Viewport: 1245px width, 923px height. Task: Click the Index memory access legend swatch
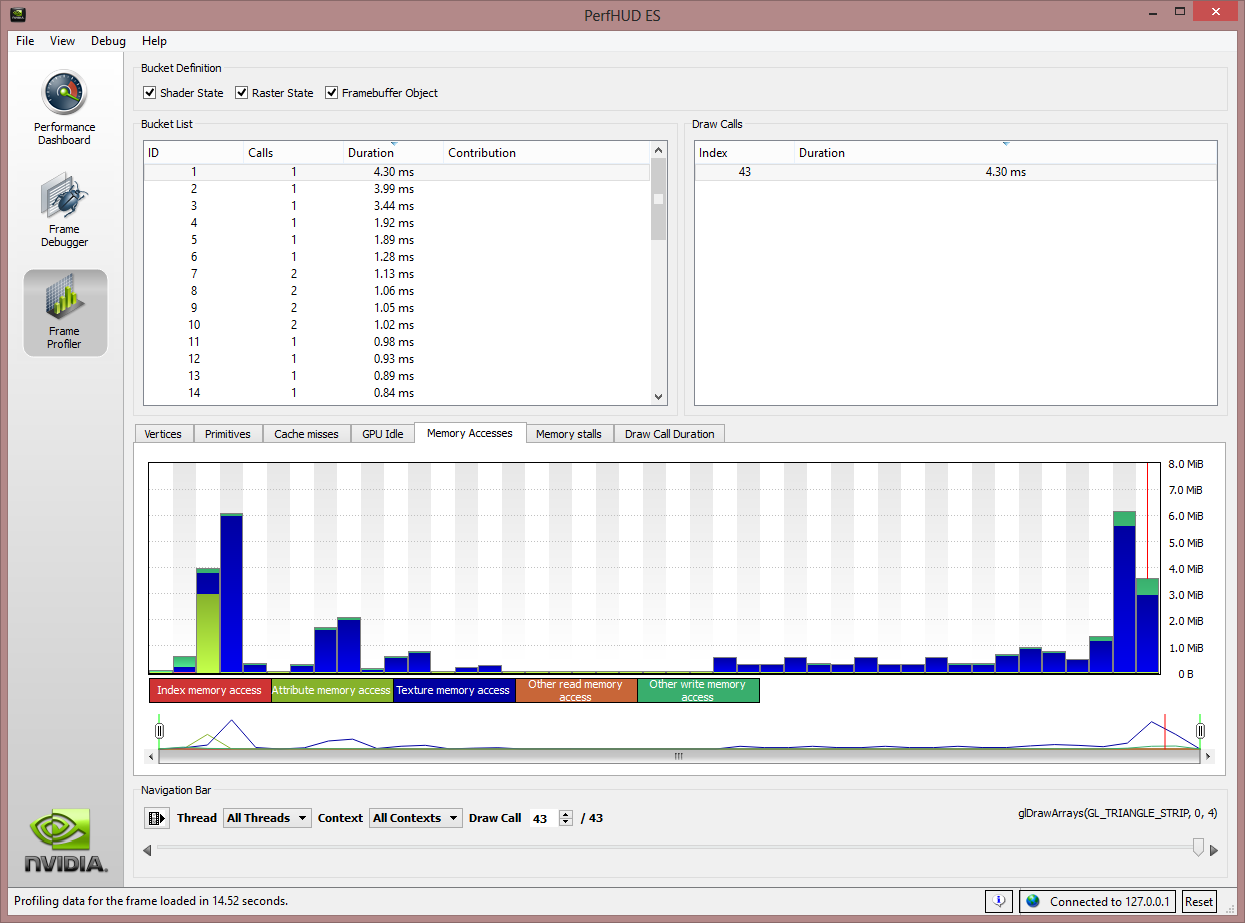[209, 690]
